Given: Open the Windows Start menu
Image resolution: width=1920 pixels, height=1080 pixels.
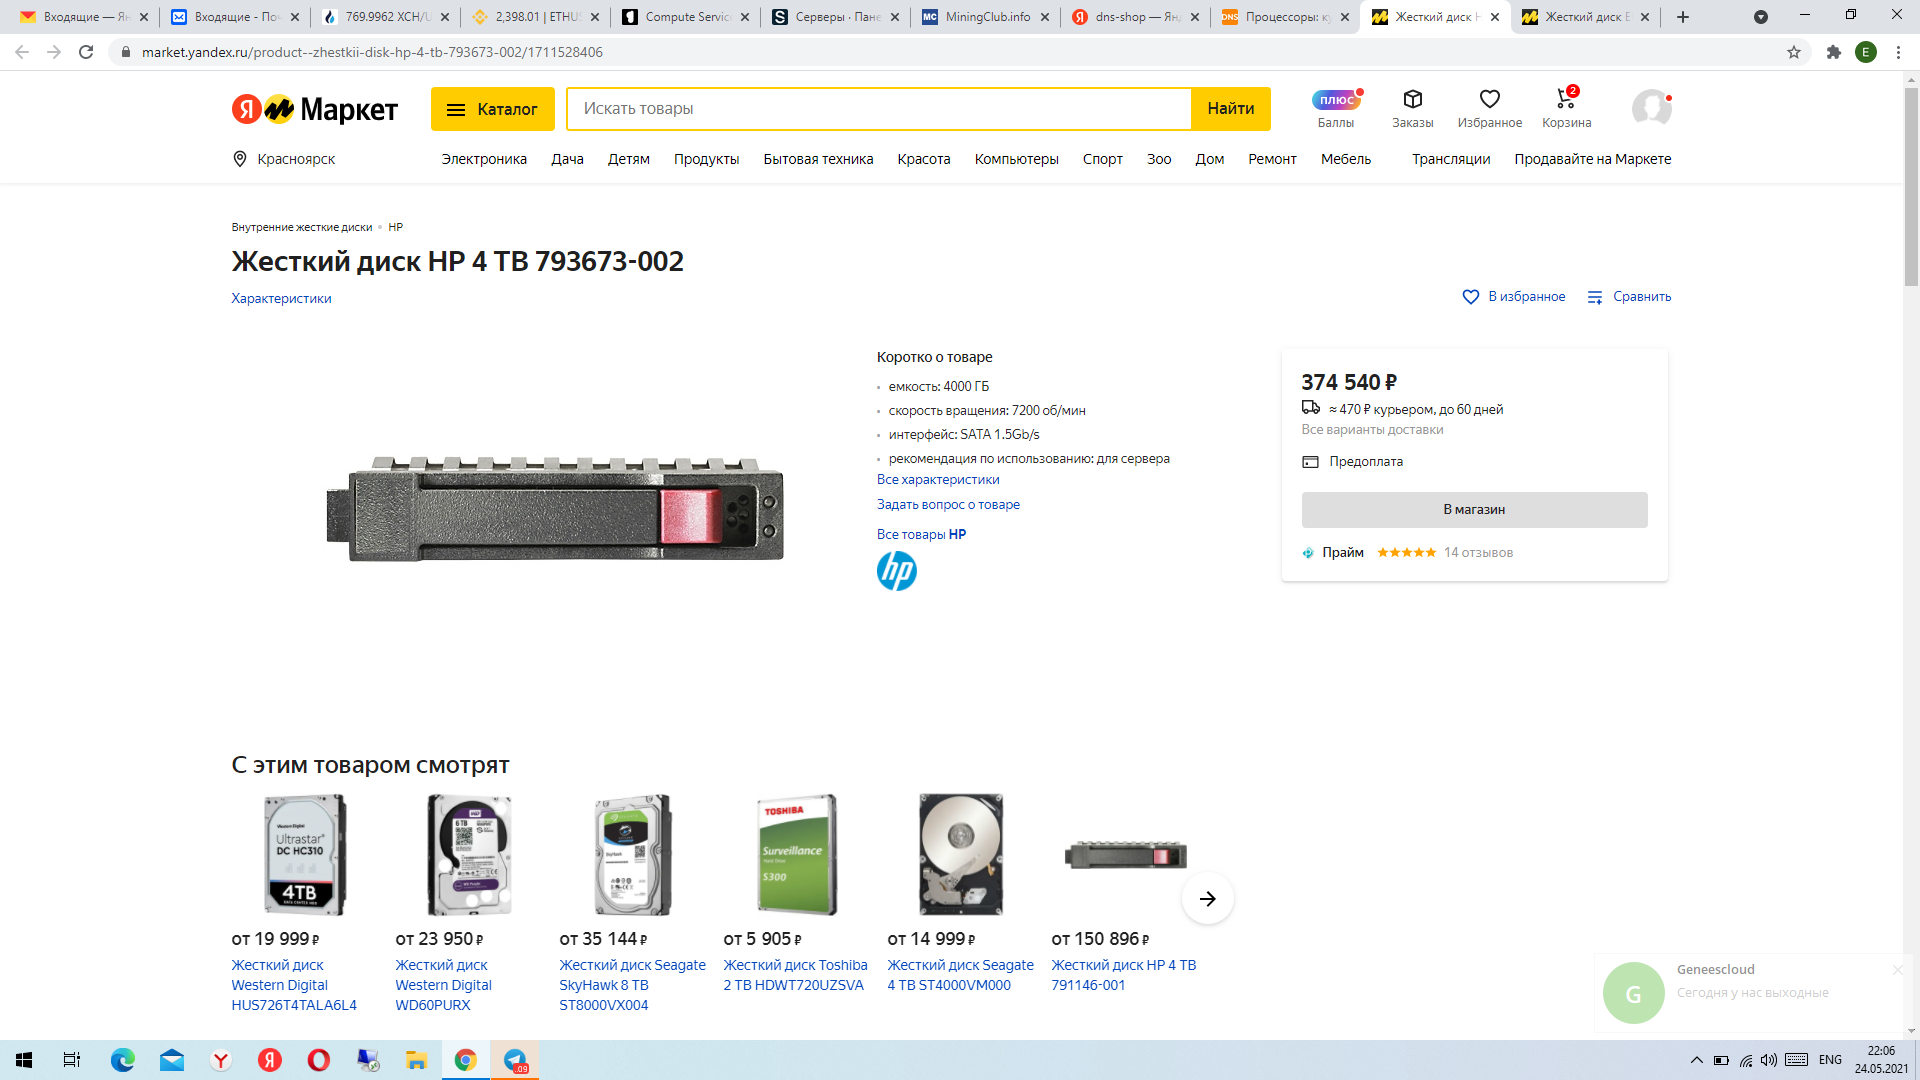Looking at the screenshot, I should point(24,1060).
